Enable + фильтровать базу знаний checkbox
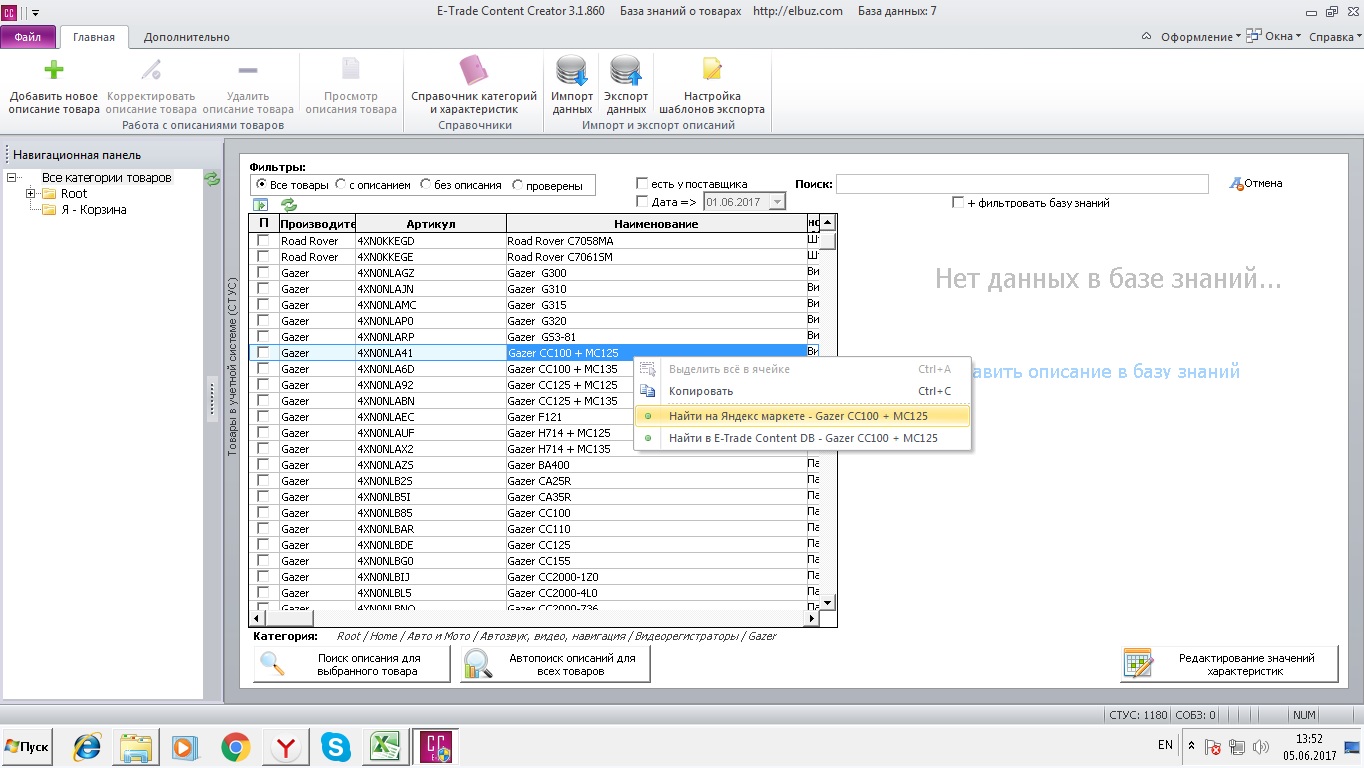Screen dimensions: 1364x768 click(958, 203)
